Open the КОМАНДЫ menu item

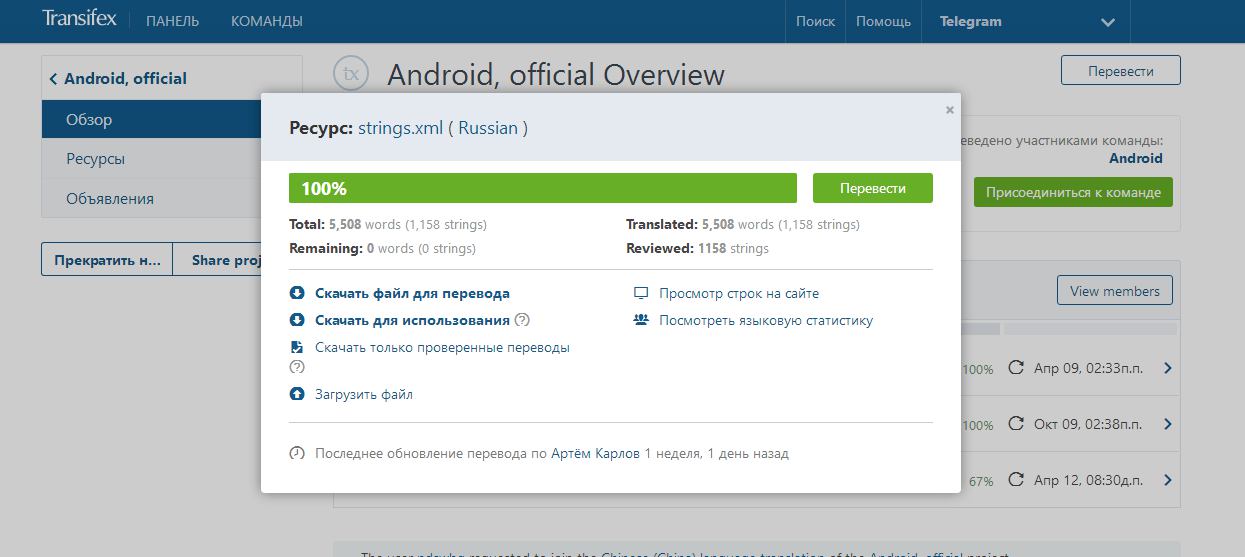(x=267, y=21)
